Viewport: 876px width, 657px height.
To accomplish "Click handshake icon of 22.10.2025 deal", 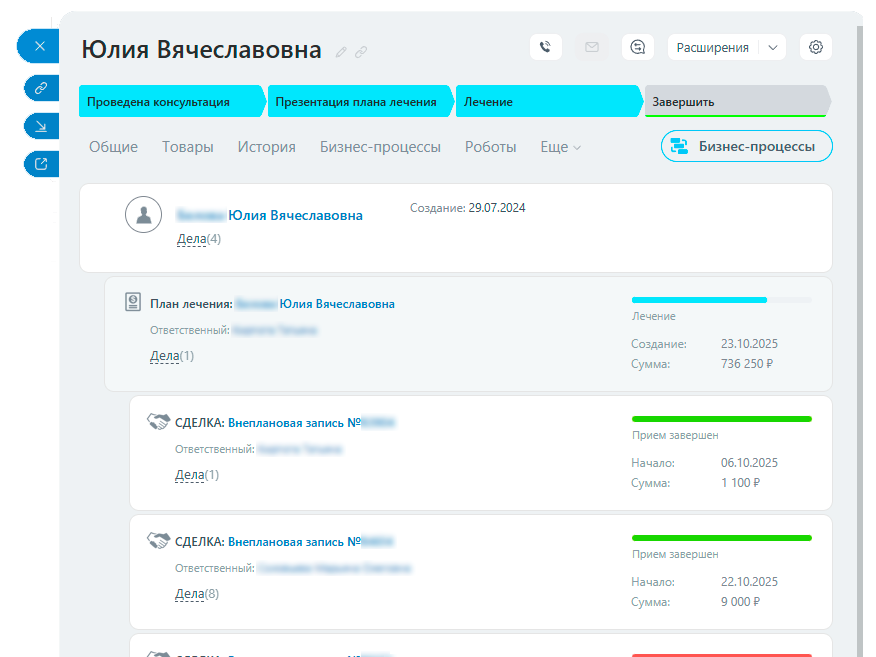I will pyautogui.click(x=158, y=540).
